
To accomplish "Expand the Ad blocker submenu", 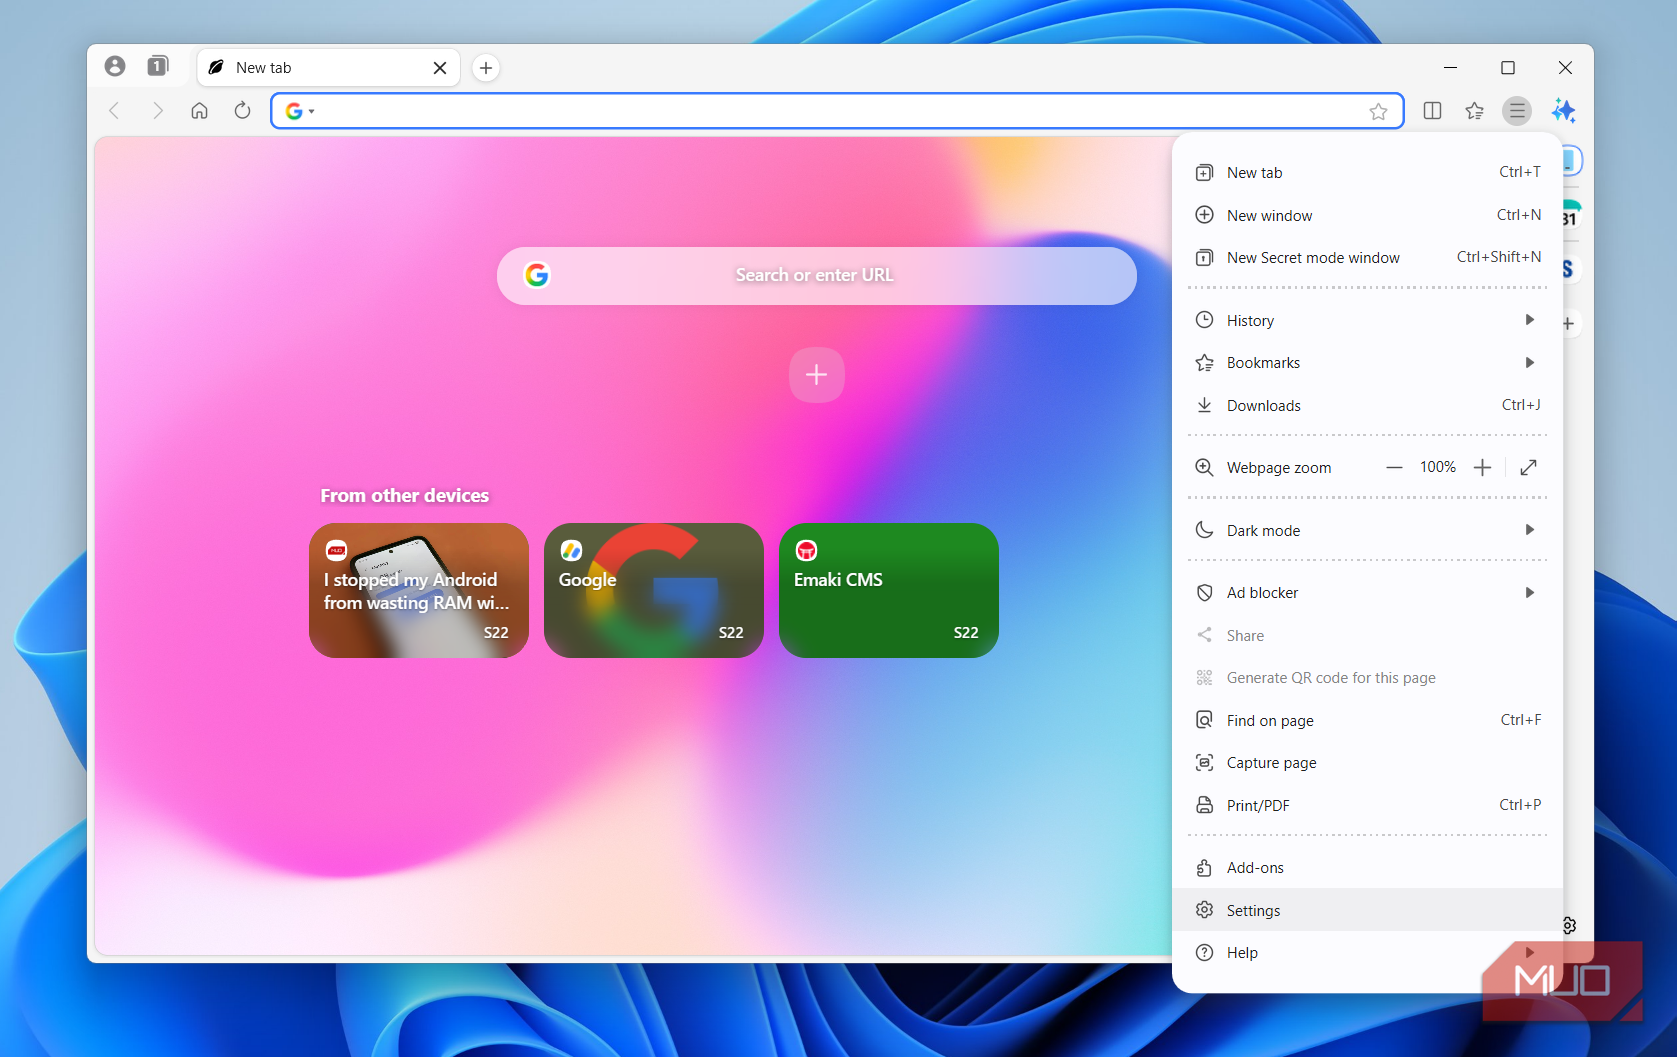I will point(1367,593).
